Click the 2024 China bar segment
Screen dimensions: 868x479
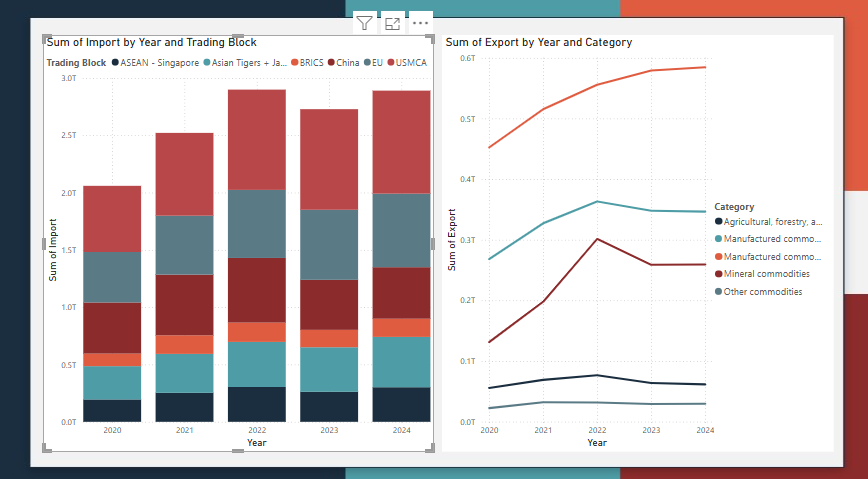tap(401, 293)
